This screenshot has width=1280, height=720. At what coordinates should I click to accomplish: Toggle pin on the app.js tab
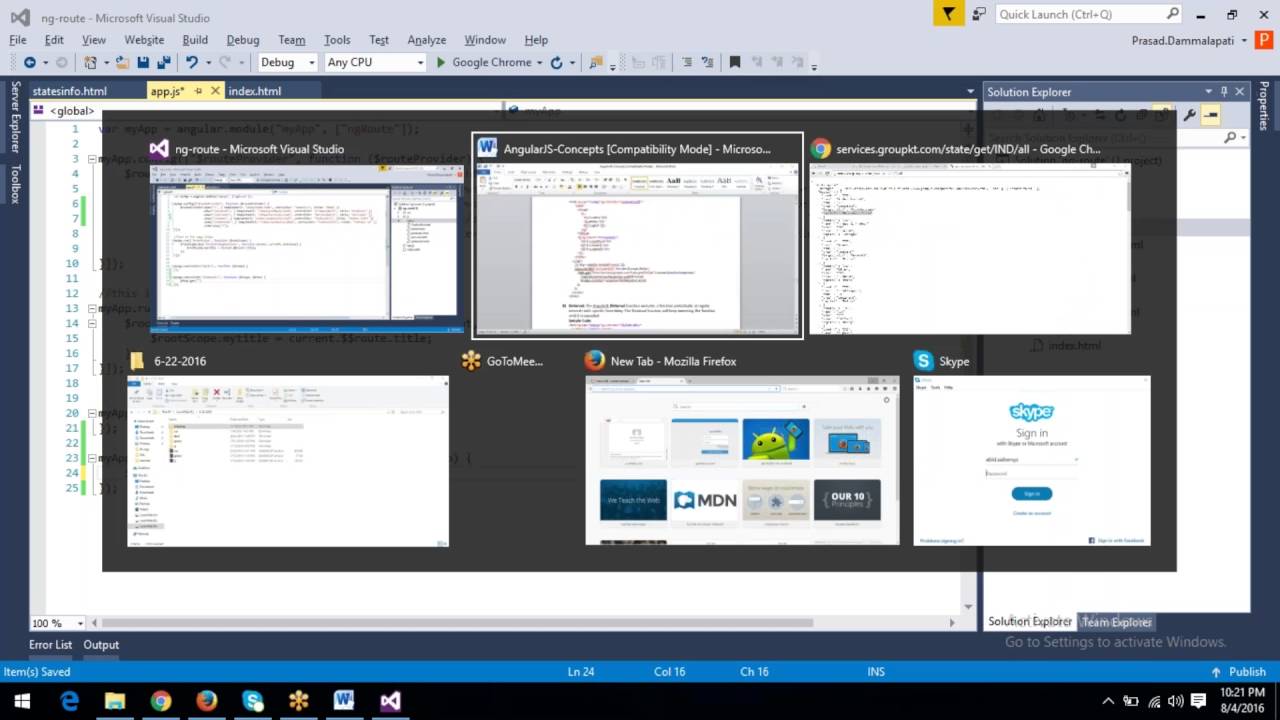[198, 91]
